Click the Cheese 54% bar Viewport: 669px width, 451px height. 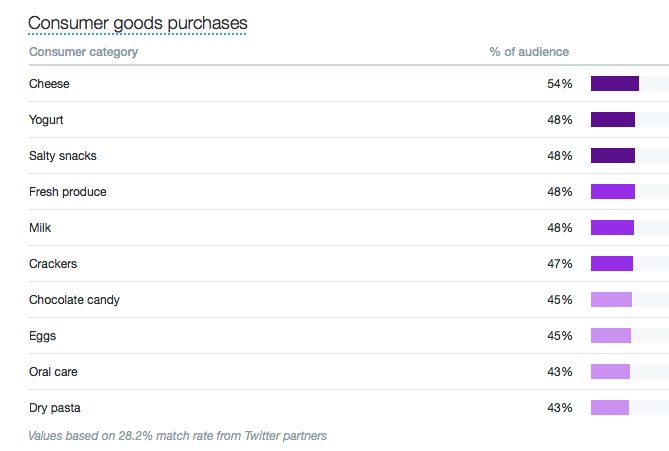tap(614, 84)
